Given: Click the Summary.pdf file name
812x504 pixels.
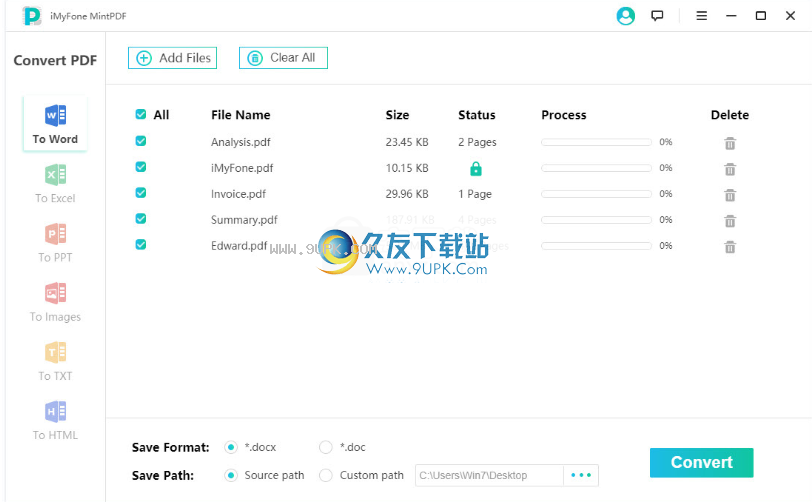Looking at the screenshot, I should point(244,220).
